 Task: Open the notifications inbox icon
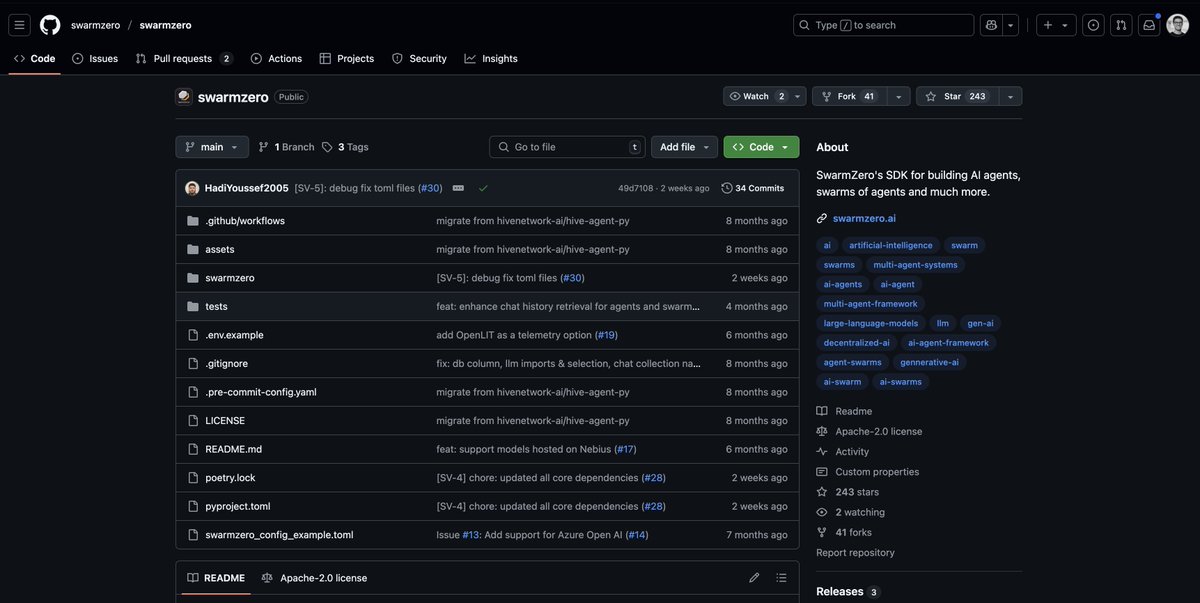click(x=1149, y=25)
